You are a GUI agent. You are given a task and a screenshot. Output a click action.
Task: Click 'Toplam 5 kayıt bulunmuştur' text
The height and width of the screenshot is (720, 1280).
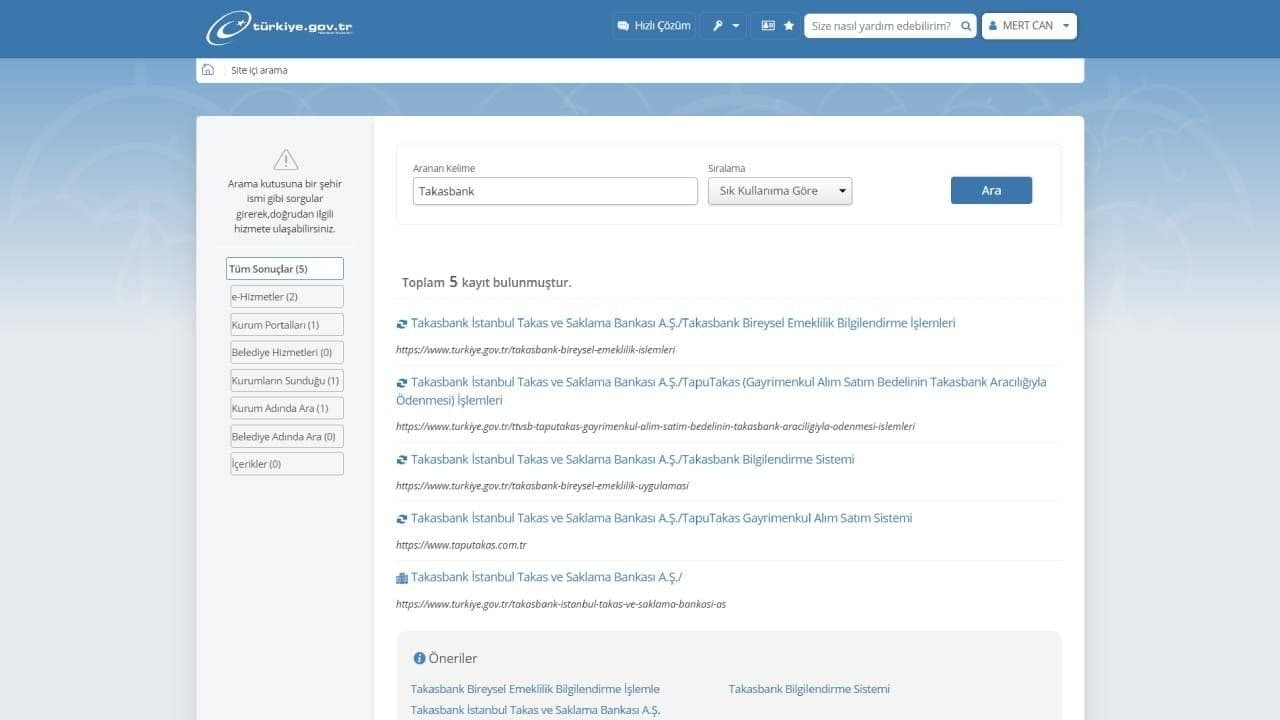[487, 282]
